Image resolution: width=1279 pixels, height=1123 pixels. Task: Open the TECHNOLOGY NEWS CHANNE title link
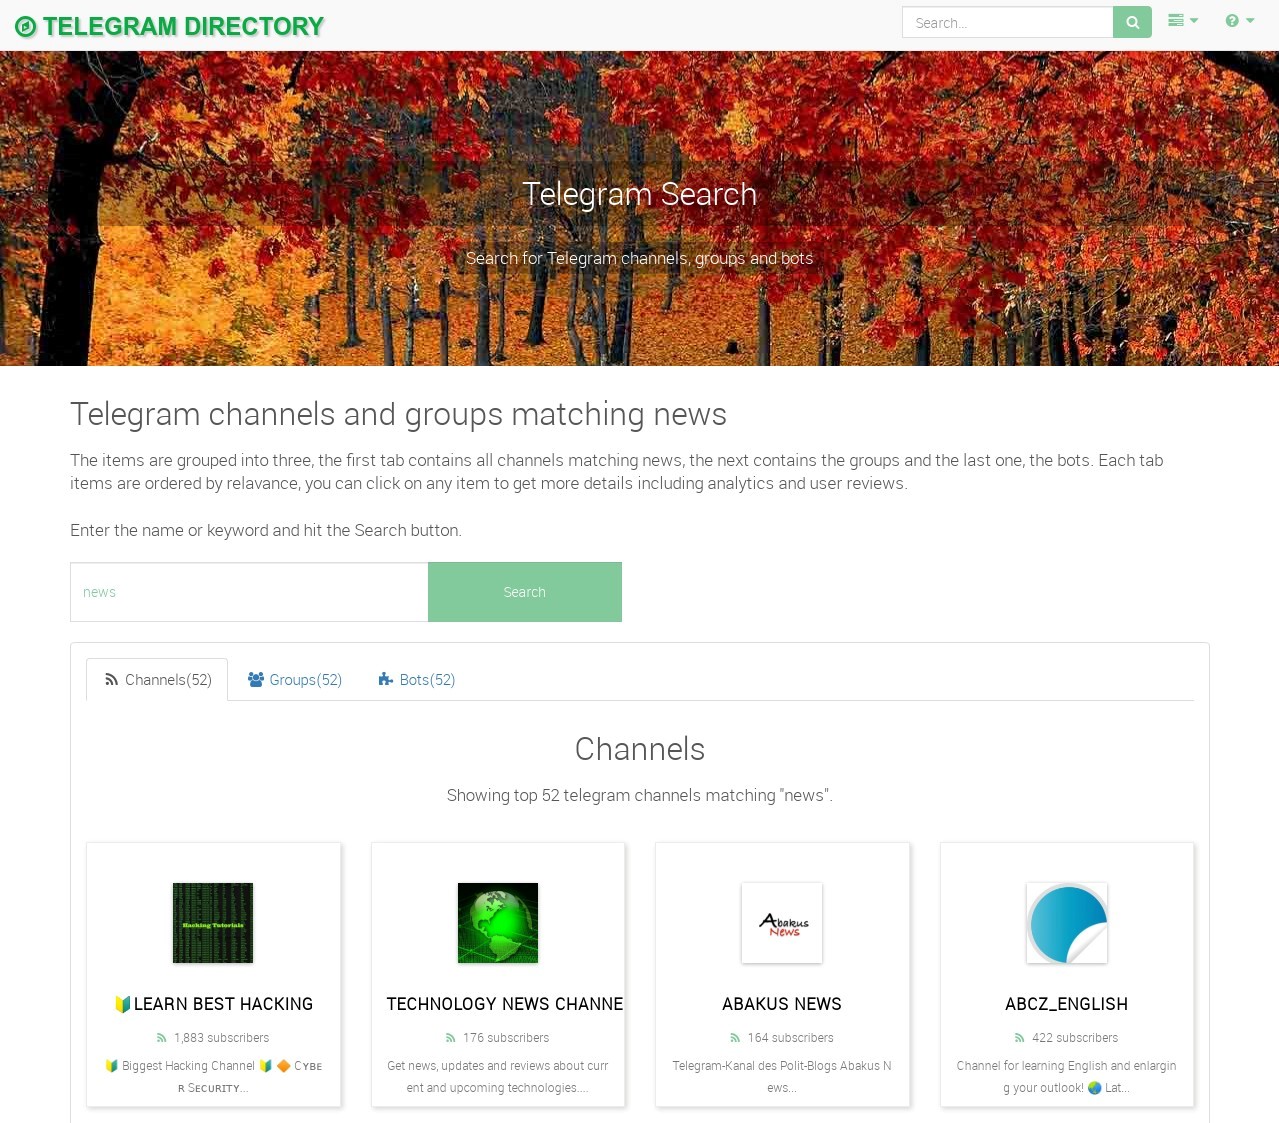[505, 1004]
